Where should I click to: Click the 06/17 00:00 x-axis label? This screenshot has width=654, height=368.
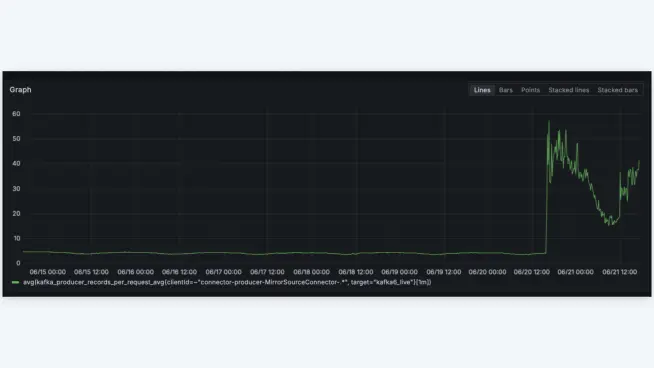(224, 272)
